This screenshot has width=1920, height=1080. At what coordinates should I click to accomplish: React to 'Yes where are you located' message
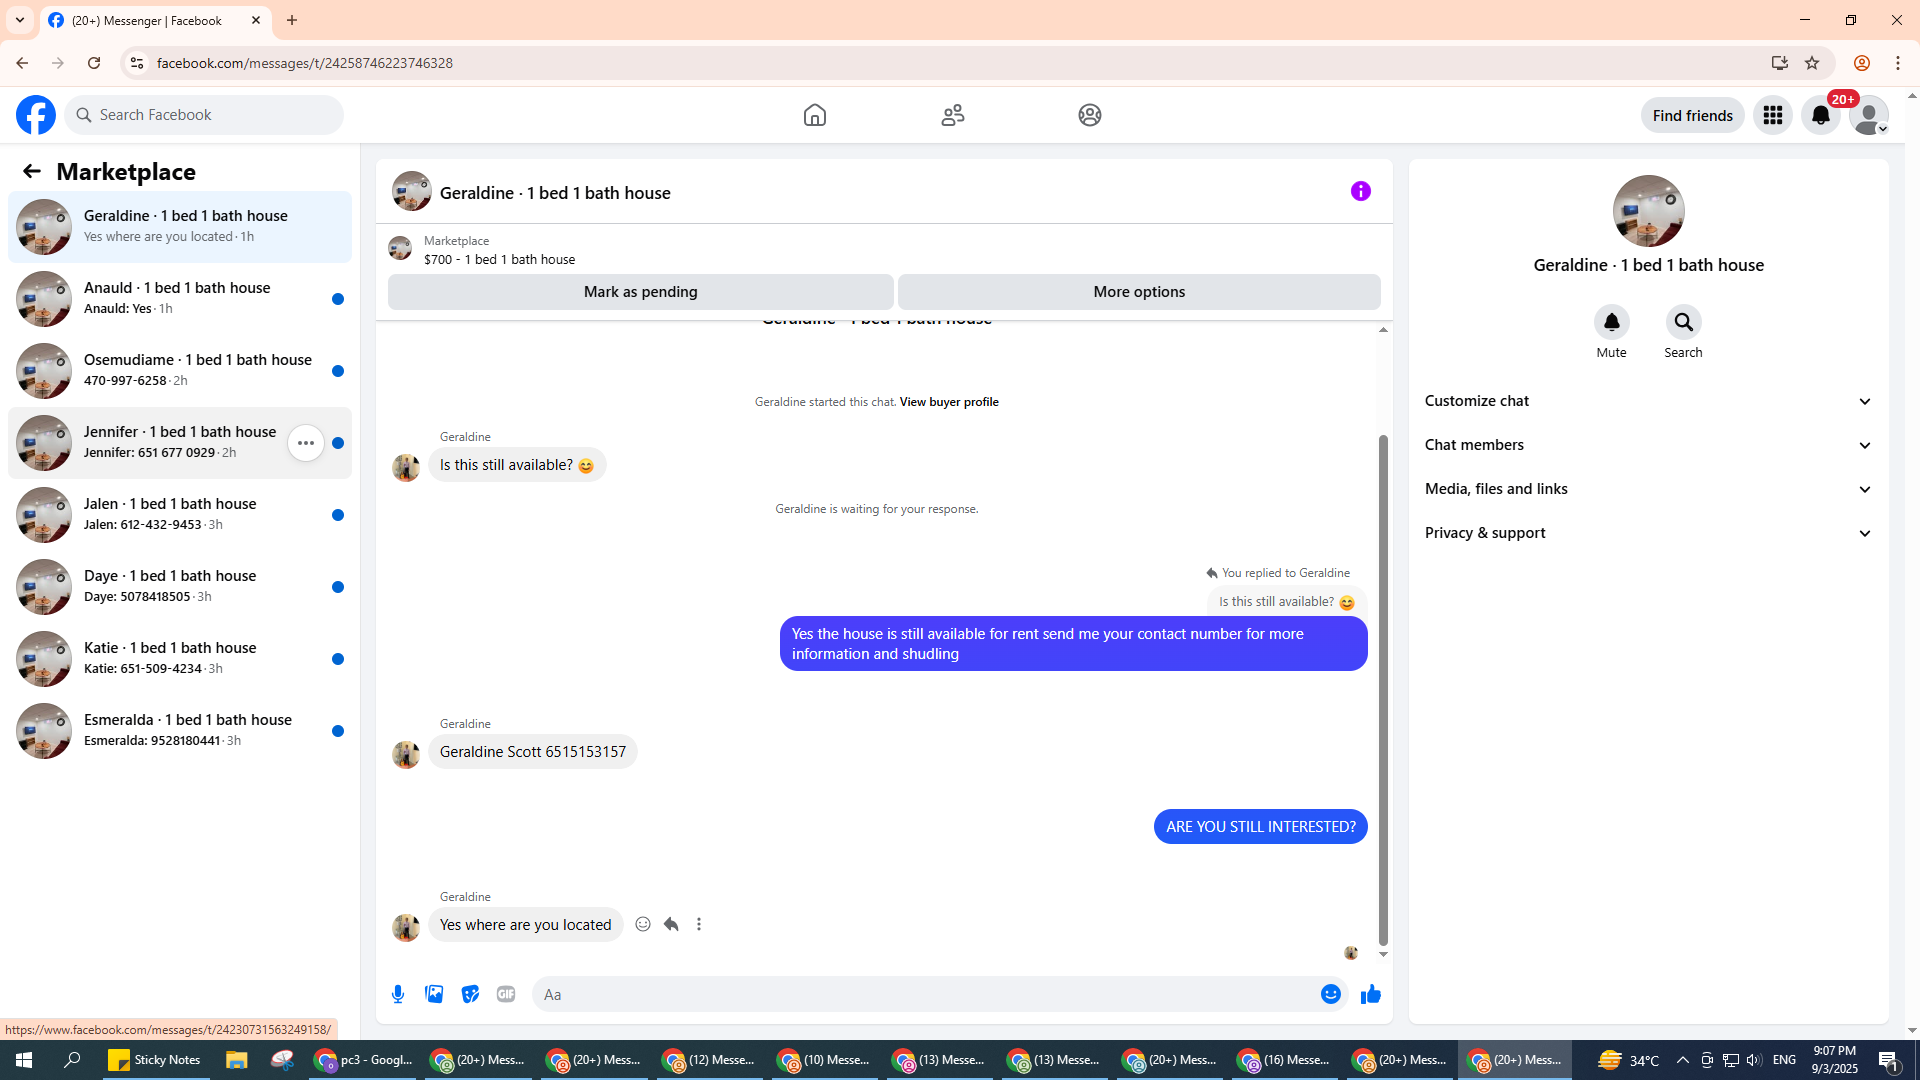(643, 924)
